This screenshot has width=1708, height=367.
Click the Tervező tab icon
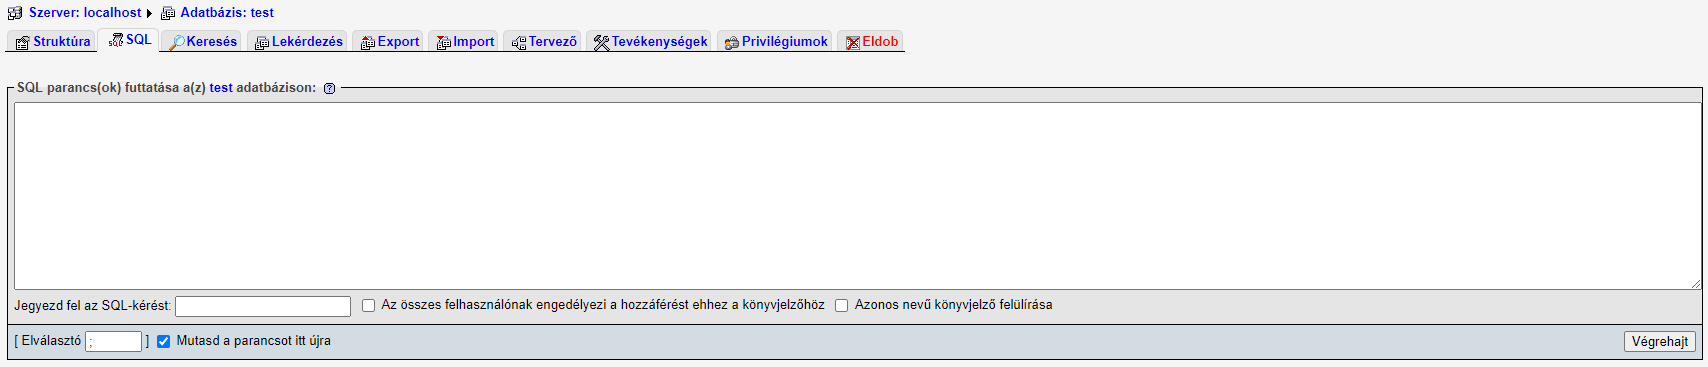519,42
